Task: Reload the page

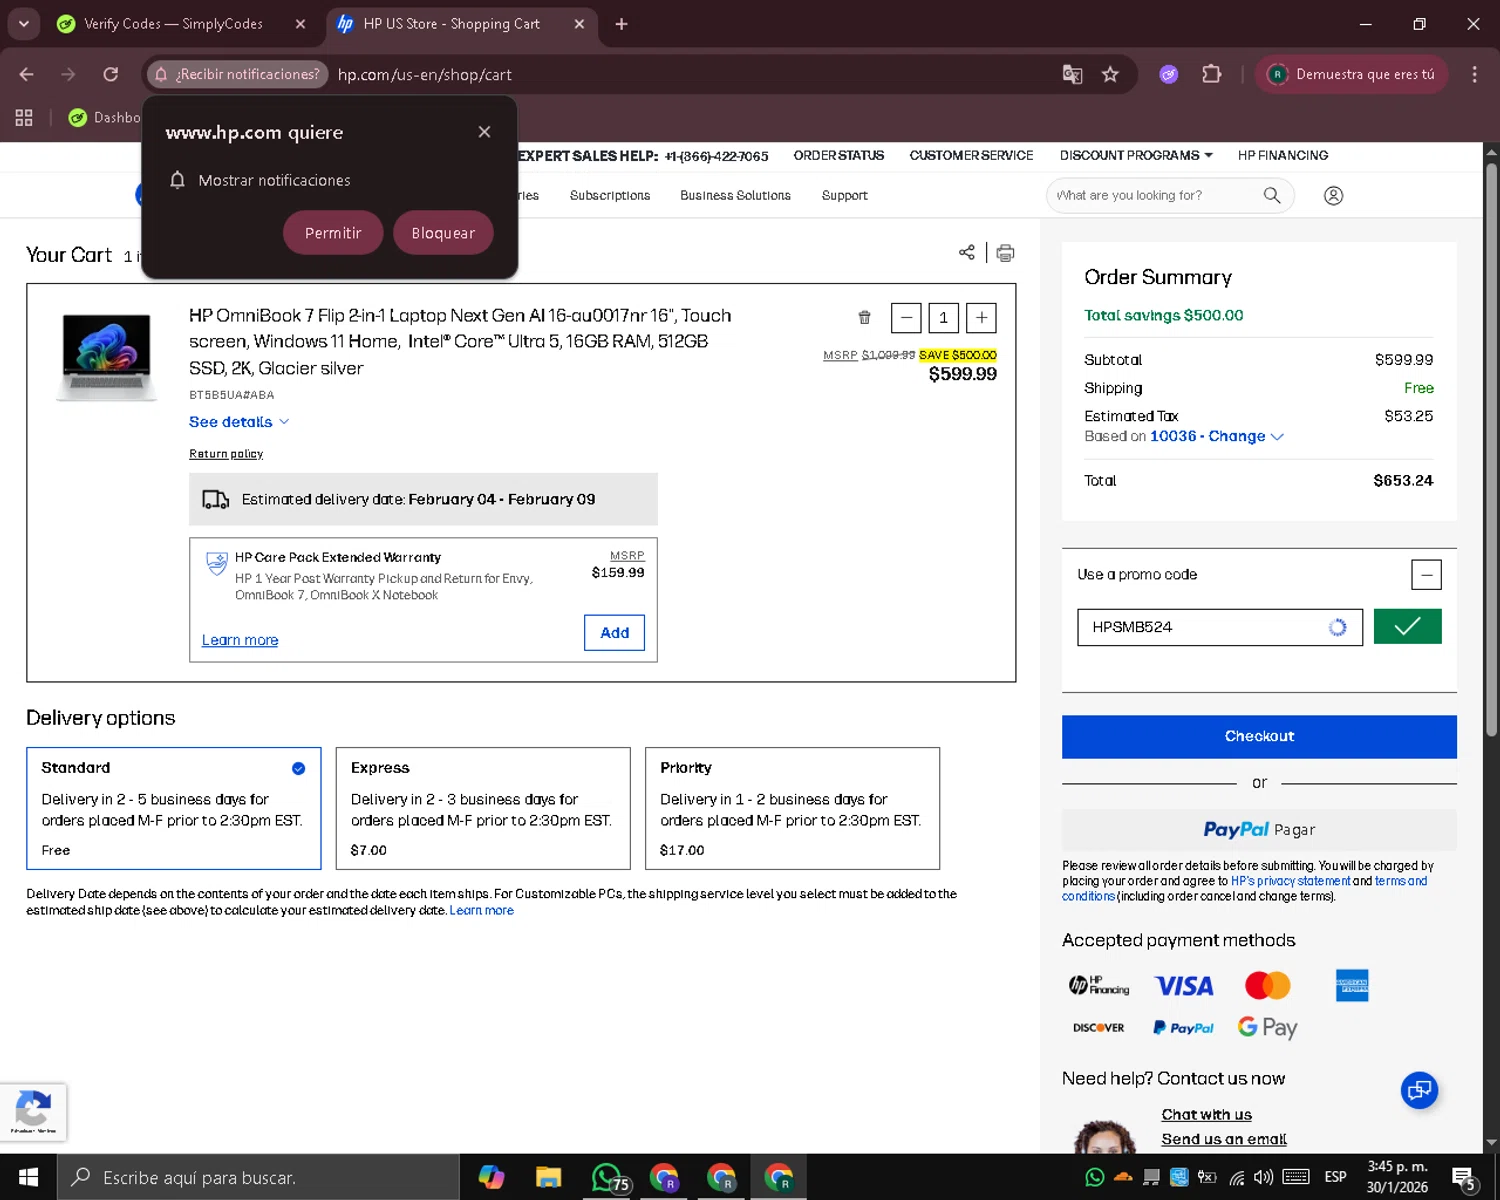Action: pyautogui.click(x=111, y=74)
